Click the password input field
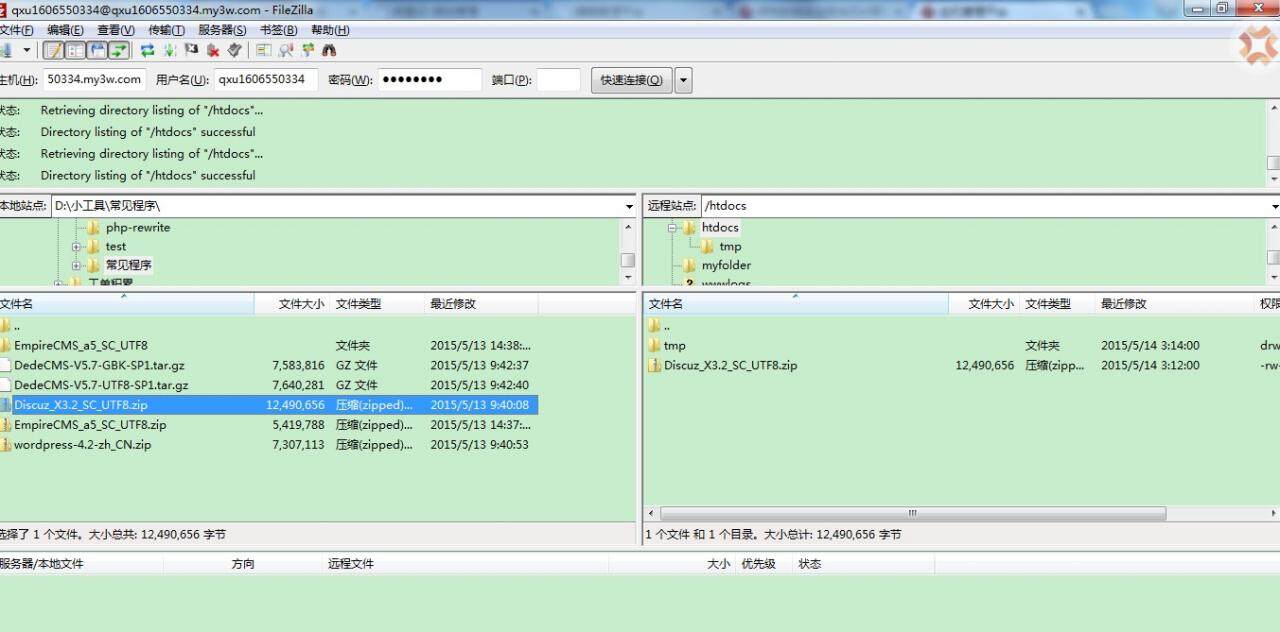Image resolution: width=1280 pixels, height=632 pixels. point(430,80)
